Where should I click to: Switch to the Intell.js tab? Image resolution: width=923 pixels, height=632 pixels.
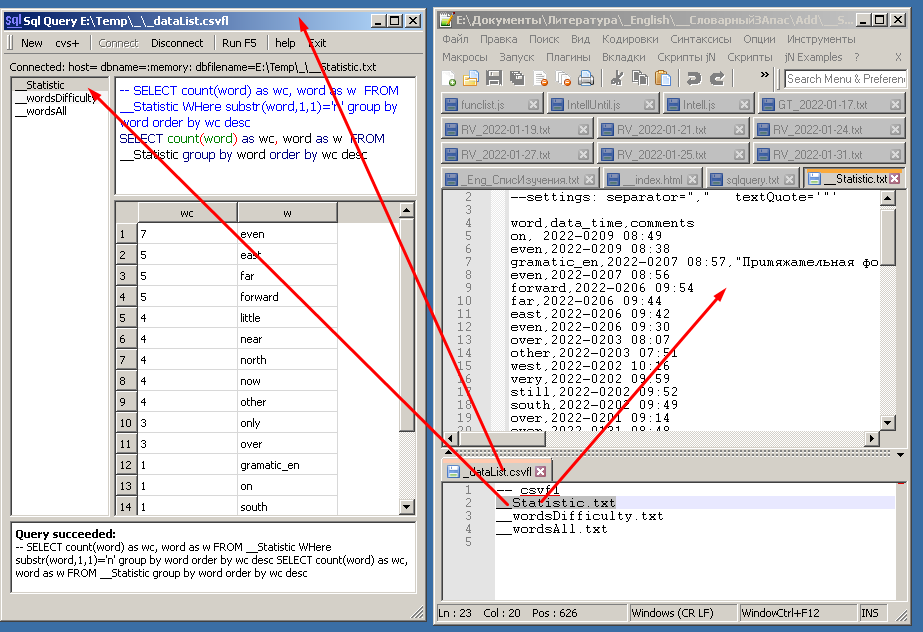(708, 105)
